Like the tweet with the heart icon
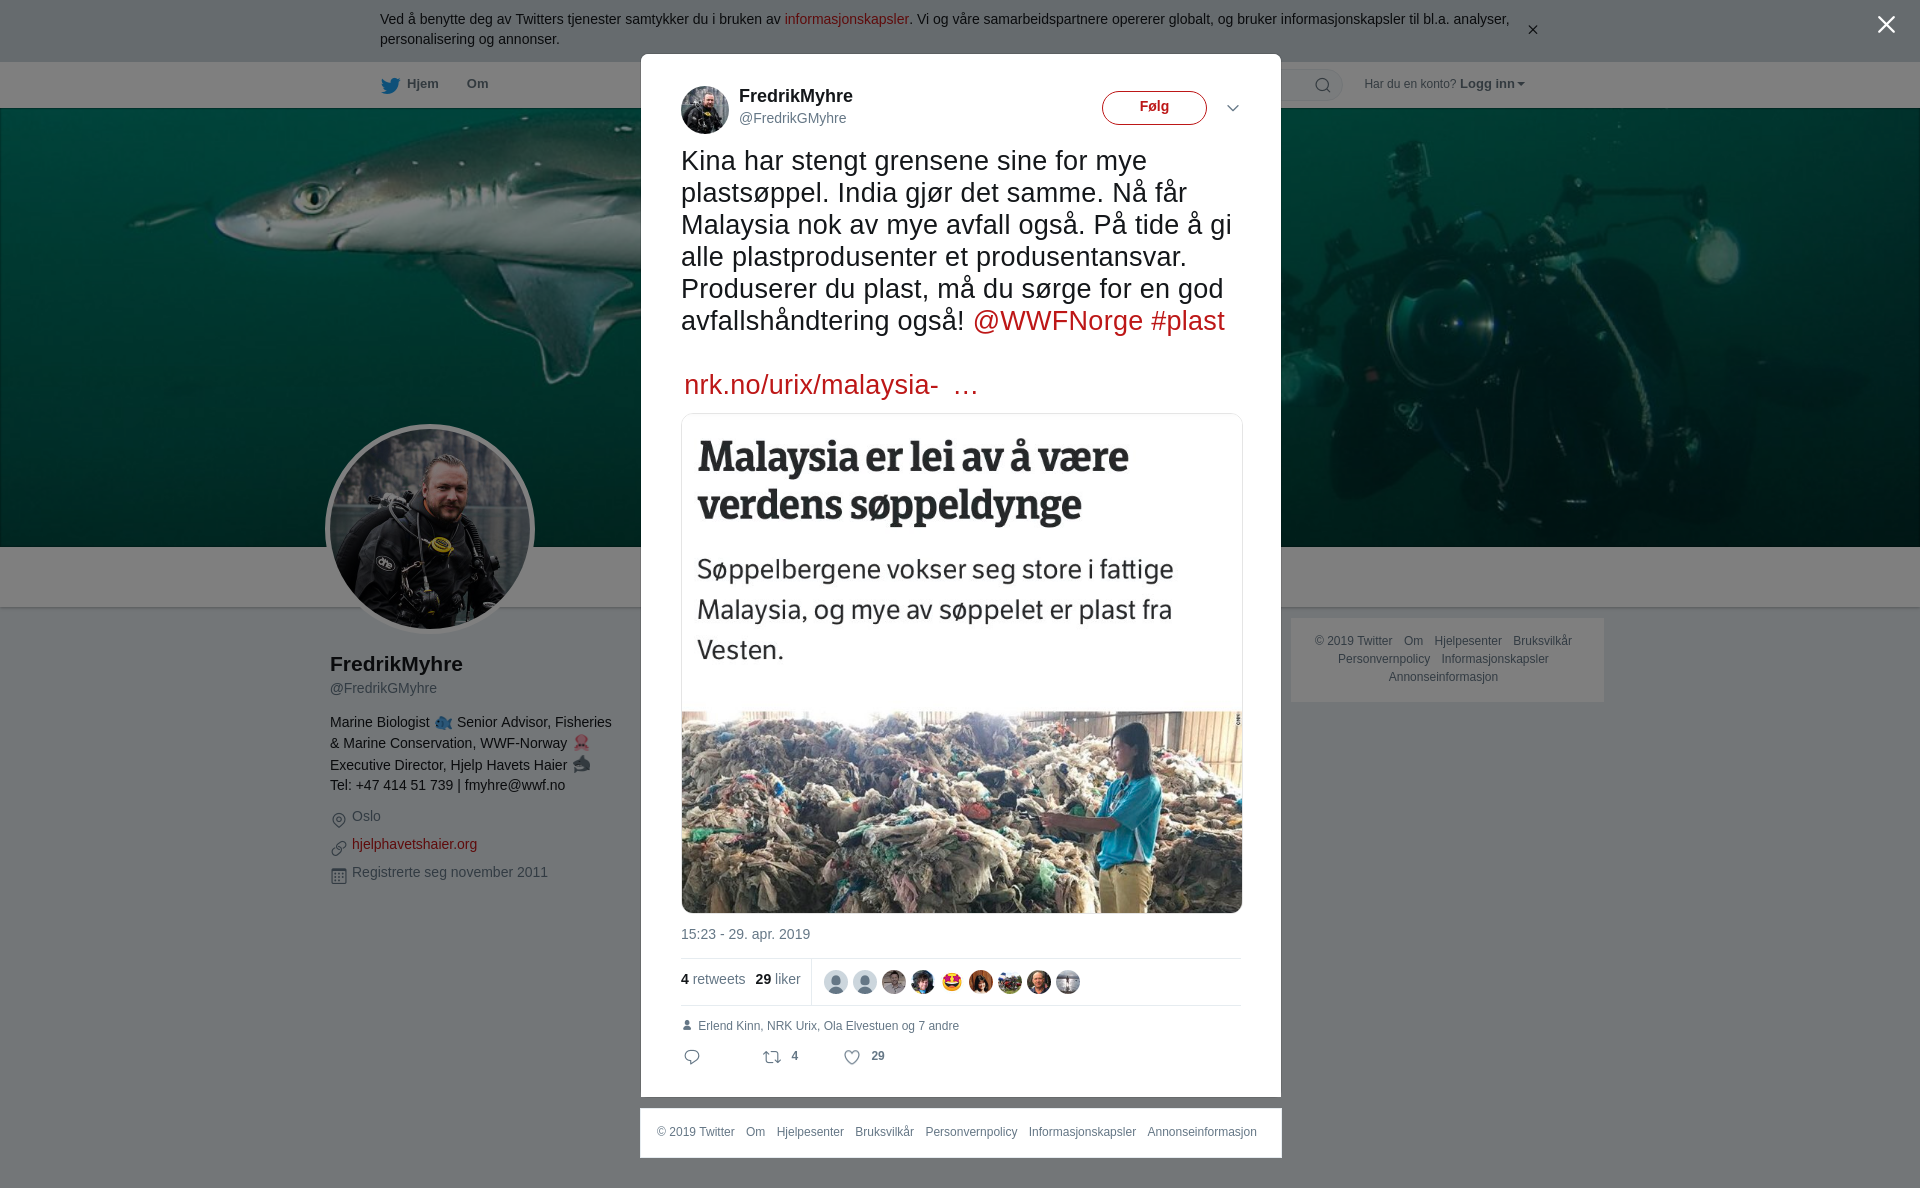 852,1057
